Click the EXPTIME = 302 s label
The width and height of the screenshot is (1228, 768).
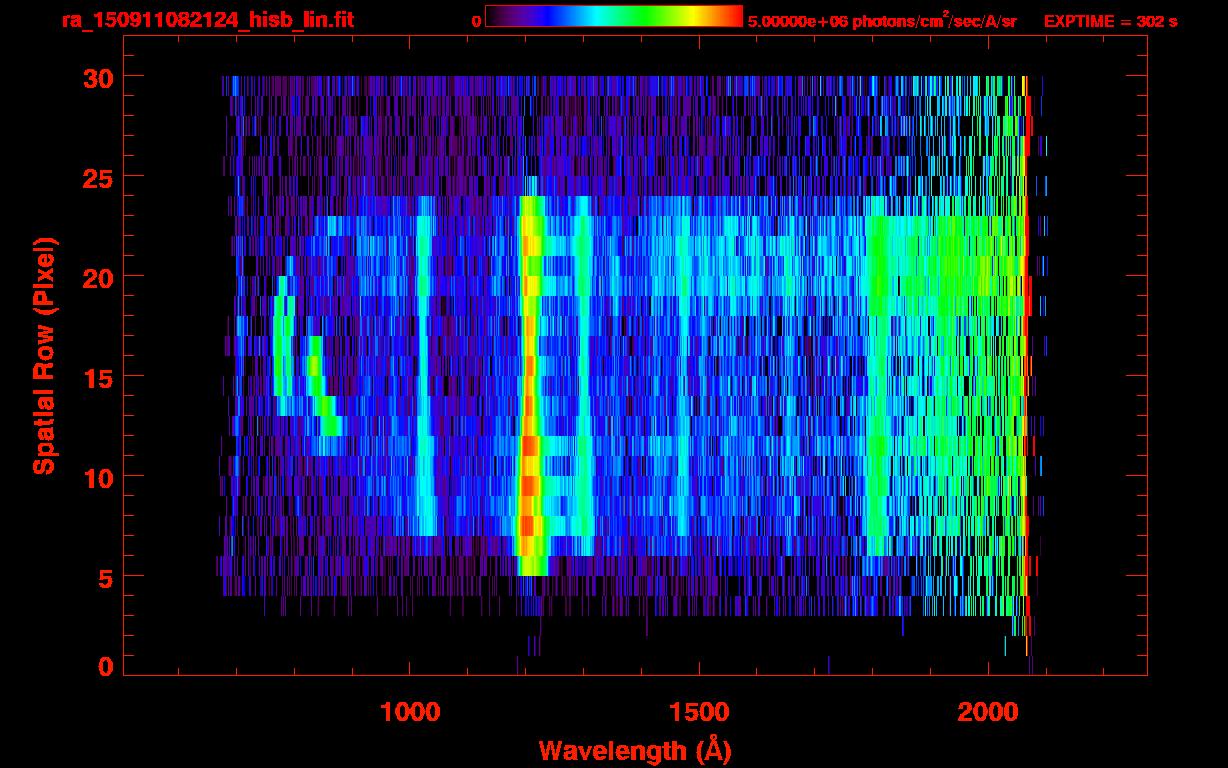(1110, 21)
